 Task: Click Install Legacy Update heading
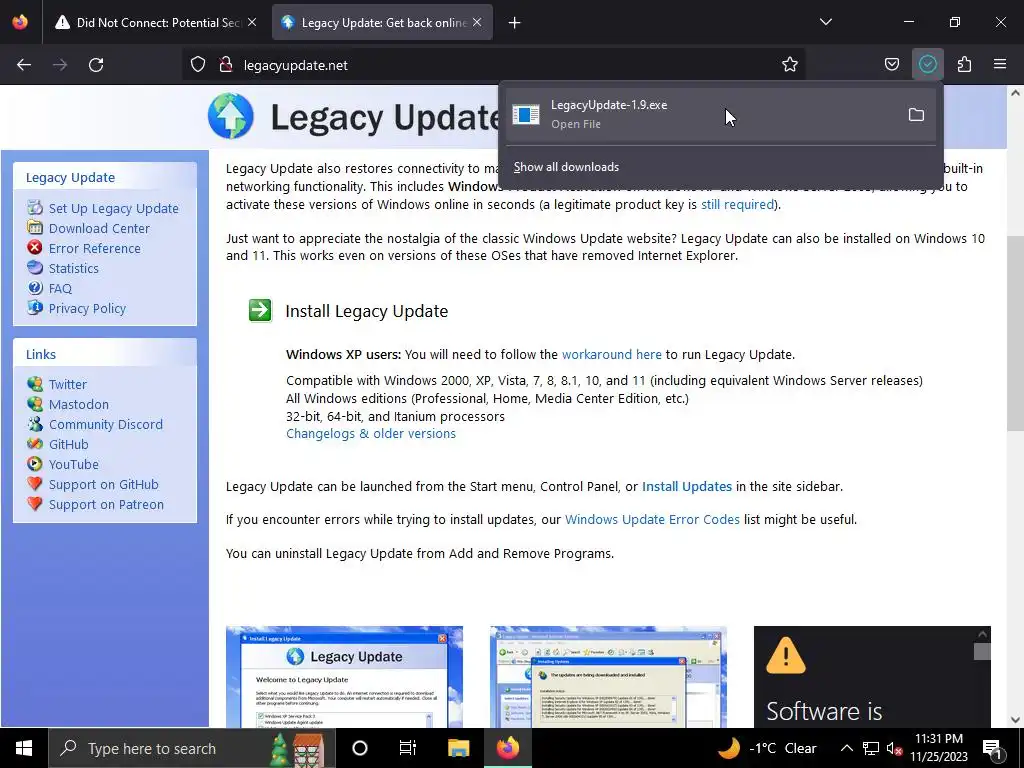tap(366, 311)
